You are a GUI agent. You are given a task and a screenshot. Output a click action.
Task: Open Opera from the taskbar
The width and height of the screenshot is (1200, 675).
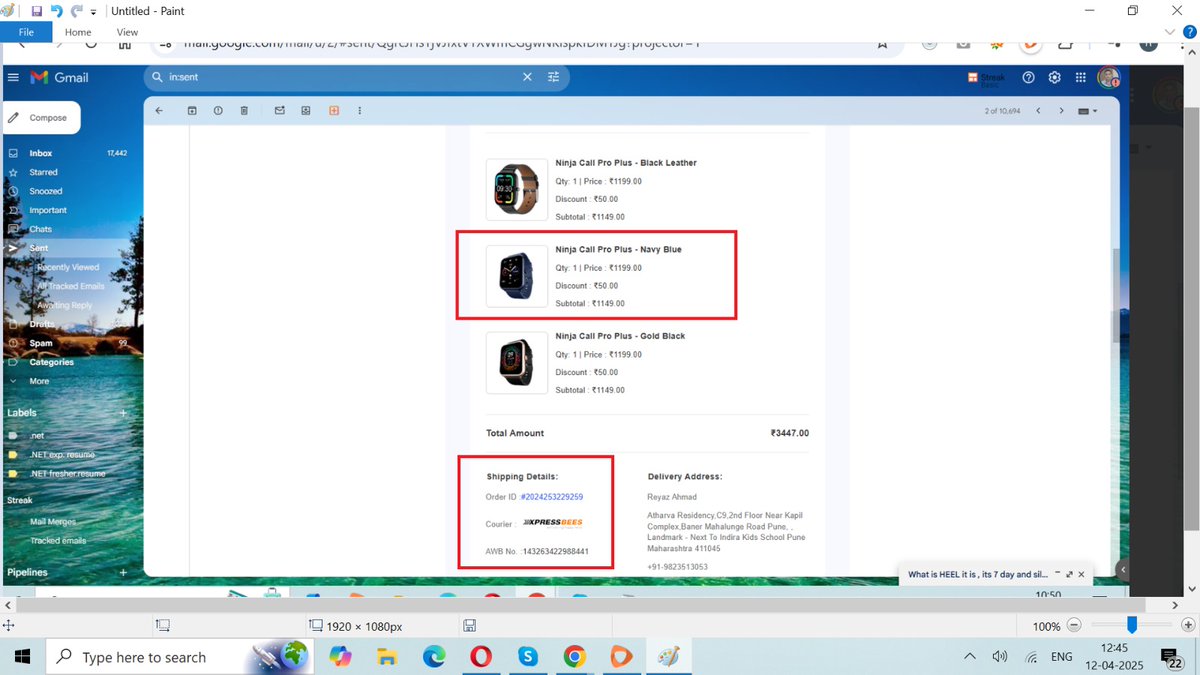point(482,657)
